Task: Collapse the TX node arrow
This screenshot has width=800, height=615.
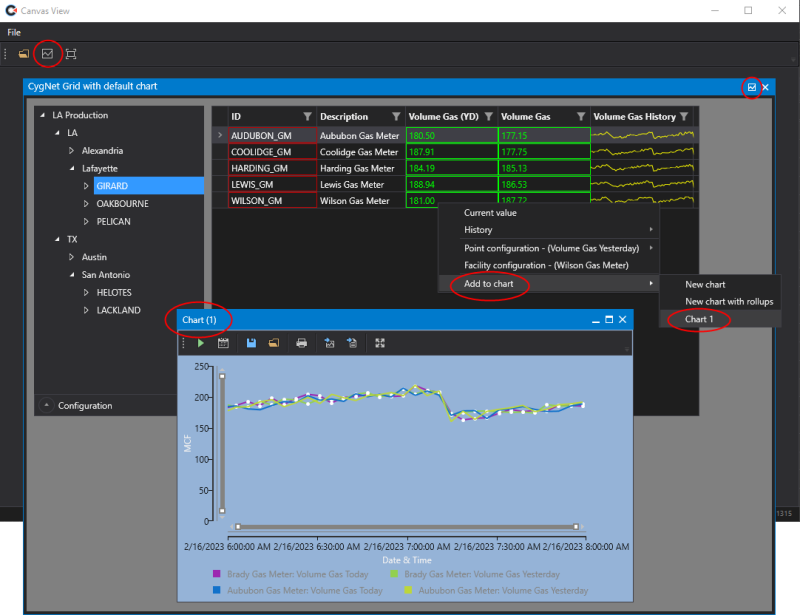Action: point(58,239)
